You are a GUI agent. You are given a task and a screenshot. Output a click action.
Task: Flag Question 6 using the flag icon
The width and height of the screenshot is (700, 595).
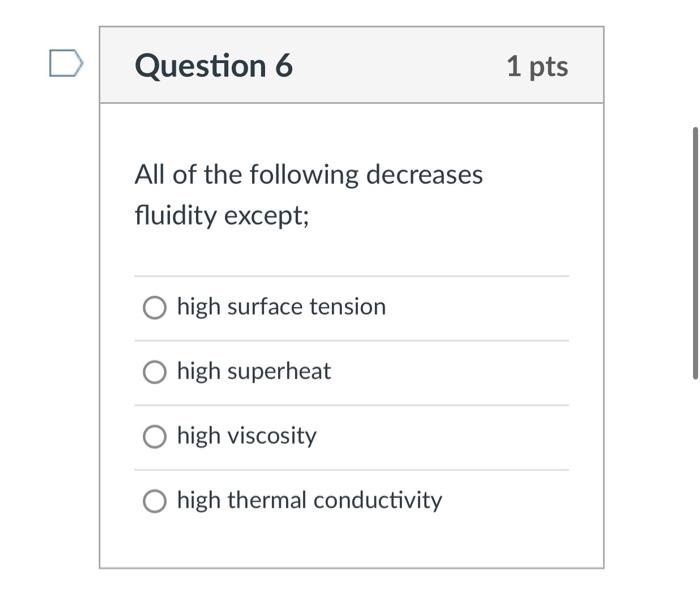[x=65, y=65]
